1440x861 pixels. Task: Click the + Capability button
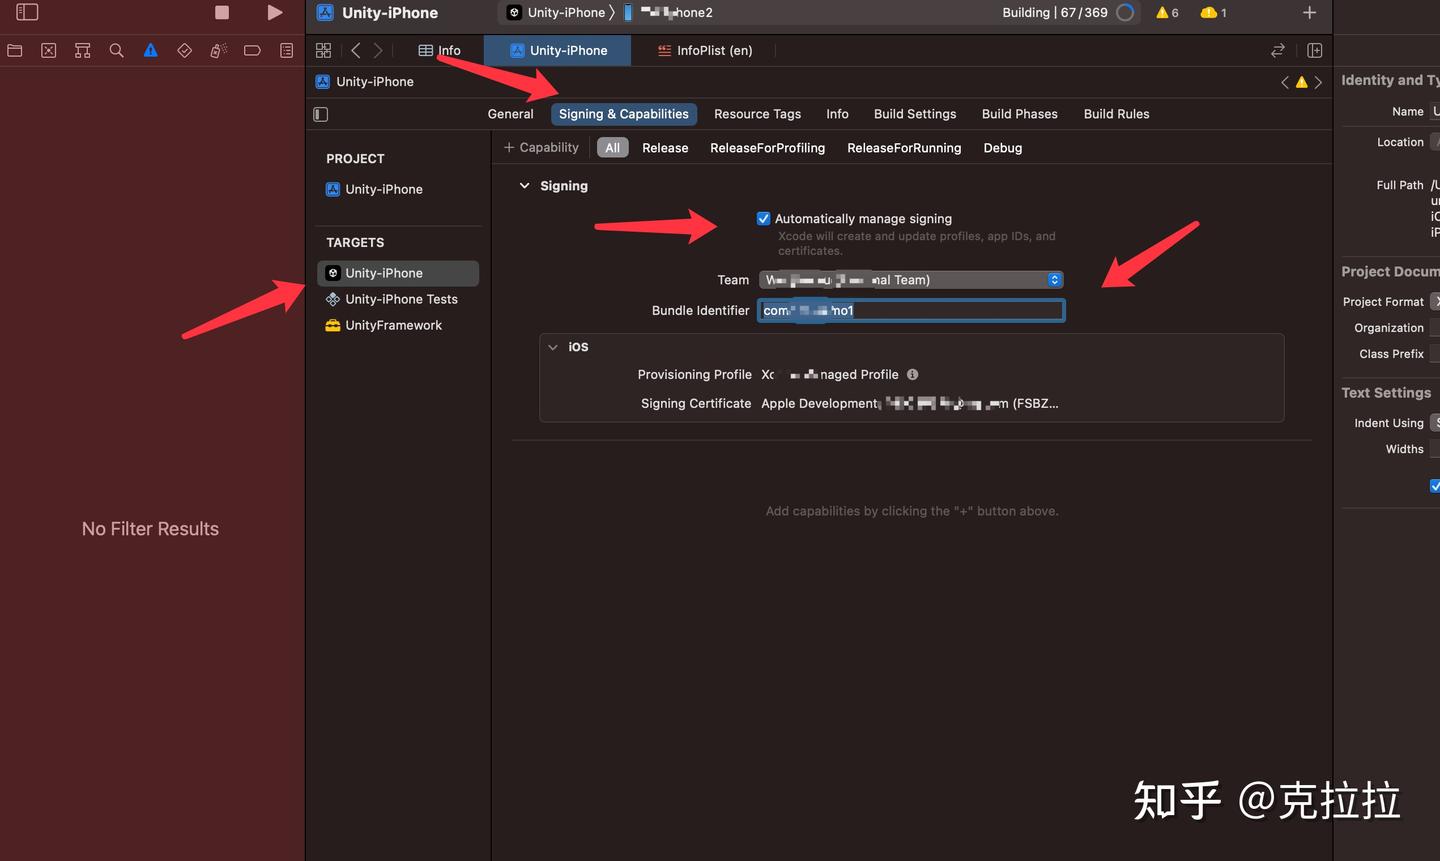click(540, 147)
